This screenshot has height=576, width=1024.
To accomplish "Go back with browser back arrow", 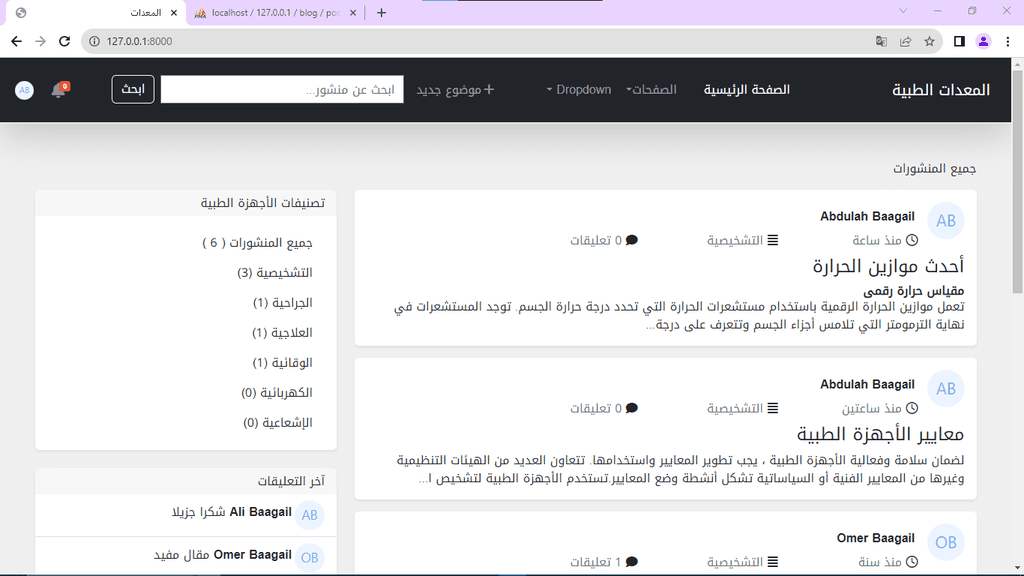I will (x=16, y=41).
